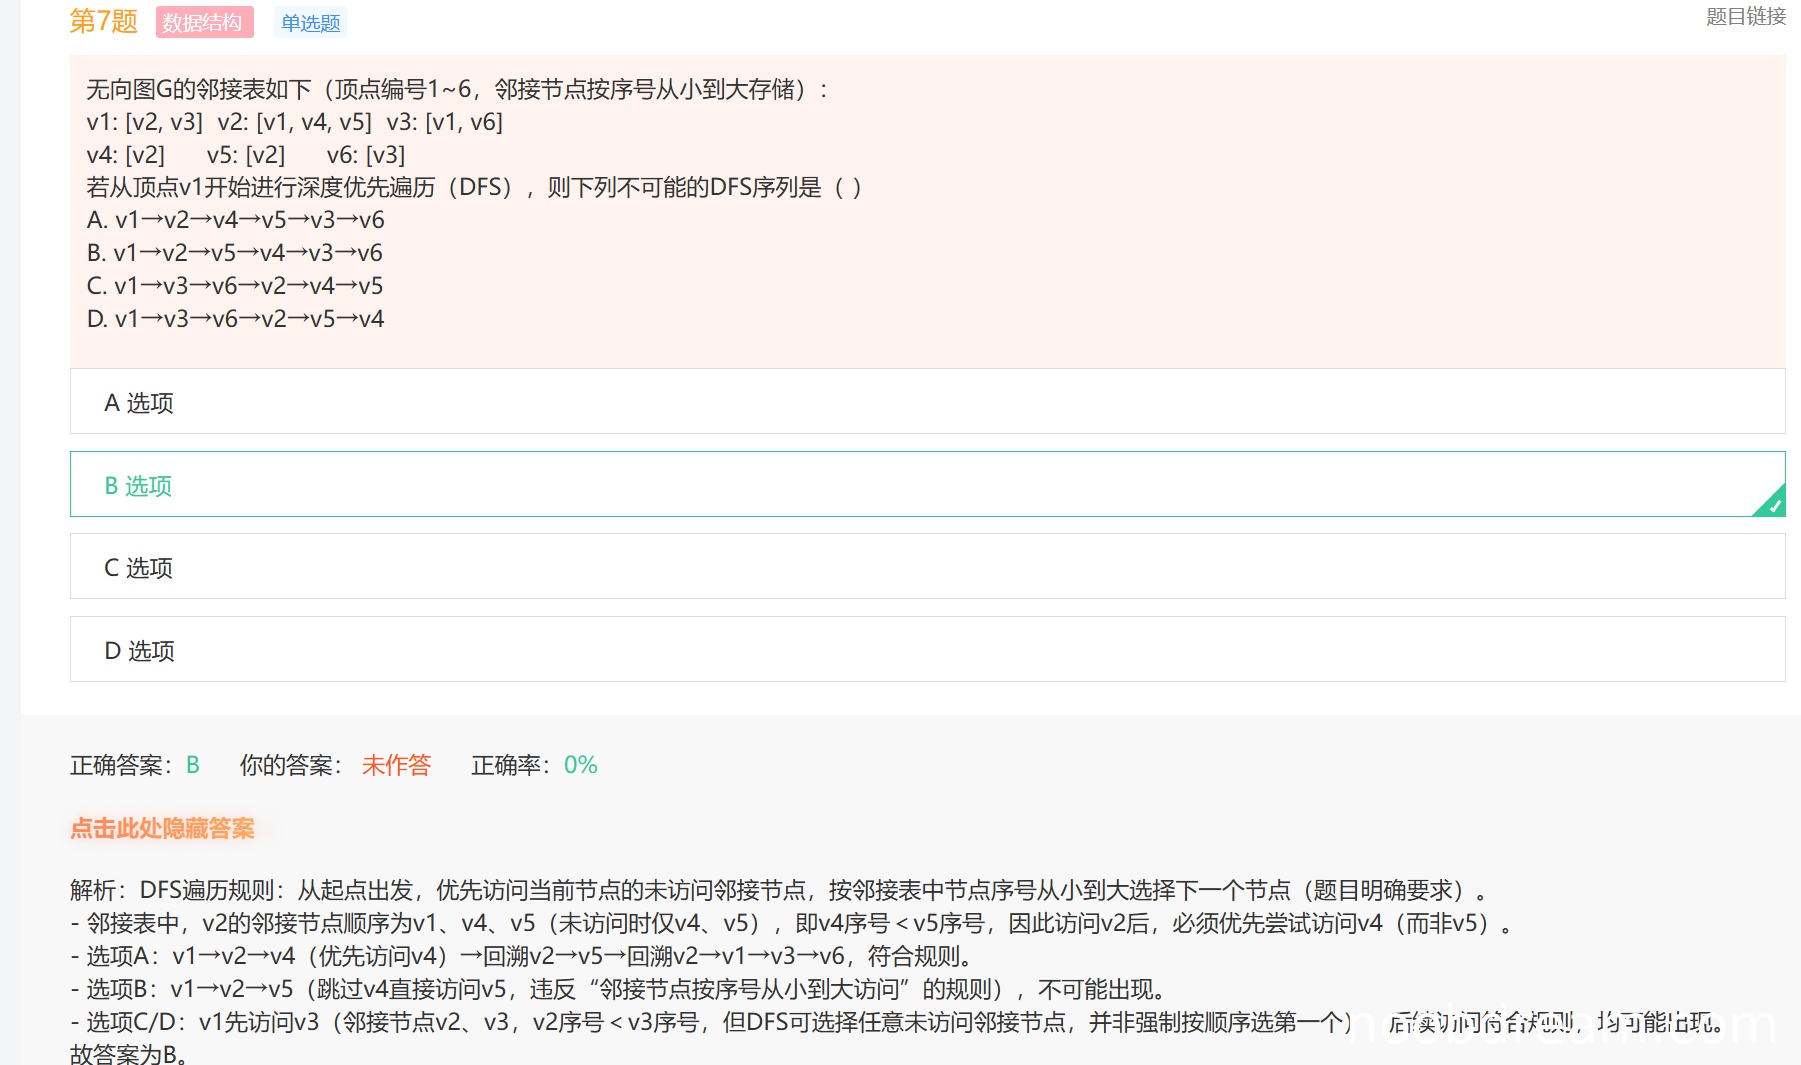
Task: Click the blue 单选题 type tag
Action: click(x=310, y=23)
